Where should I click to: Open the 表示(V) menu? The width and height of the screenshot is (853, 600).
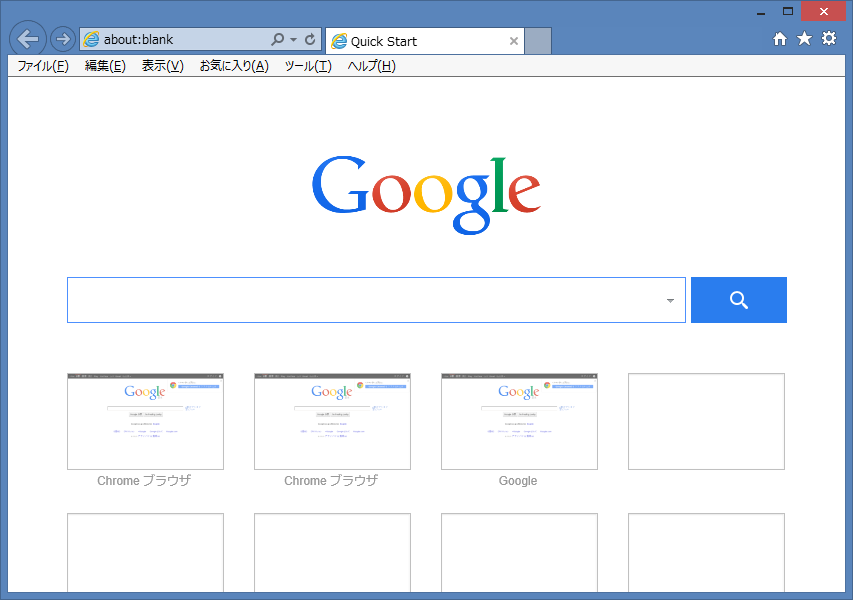163,66
